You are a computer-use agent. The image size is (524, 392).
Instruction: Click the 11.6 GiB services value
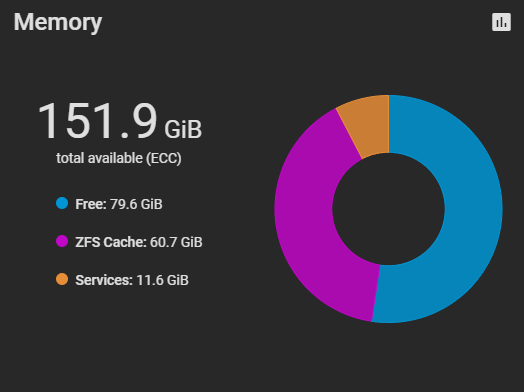pyautogui.click(x=162, y=280)
